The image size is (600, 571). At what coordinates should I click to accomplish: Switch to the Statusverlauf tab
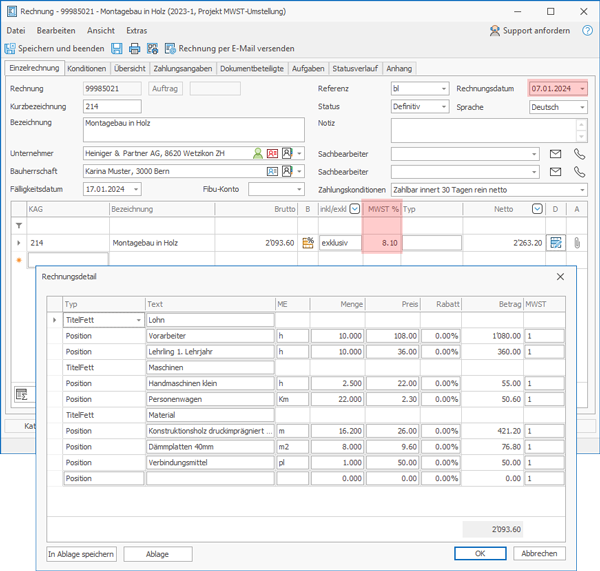click(355, 69)
